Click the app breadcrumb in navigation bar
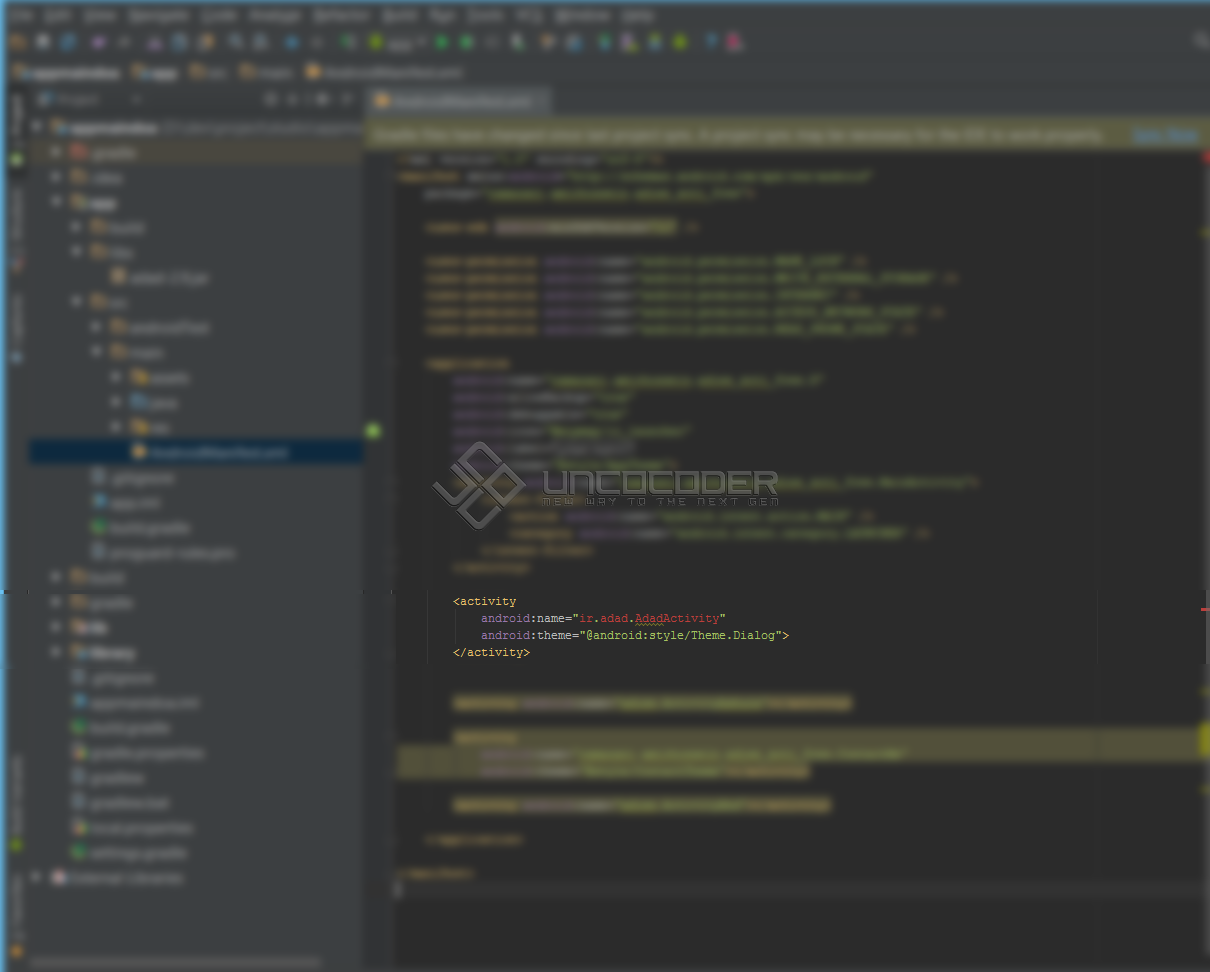The image size is (1210, 972). [153, 73]
